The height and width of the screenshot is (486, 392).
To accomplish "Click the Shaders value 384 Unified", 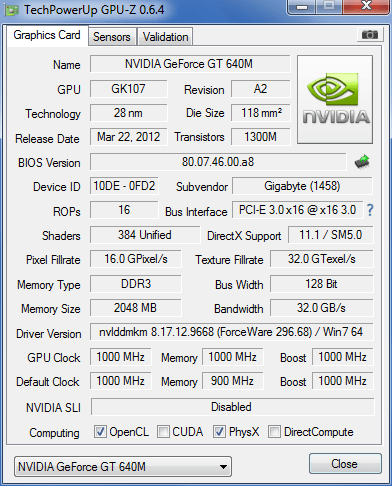I will 145,235.
